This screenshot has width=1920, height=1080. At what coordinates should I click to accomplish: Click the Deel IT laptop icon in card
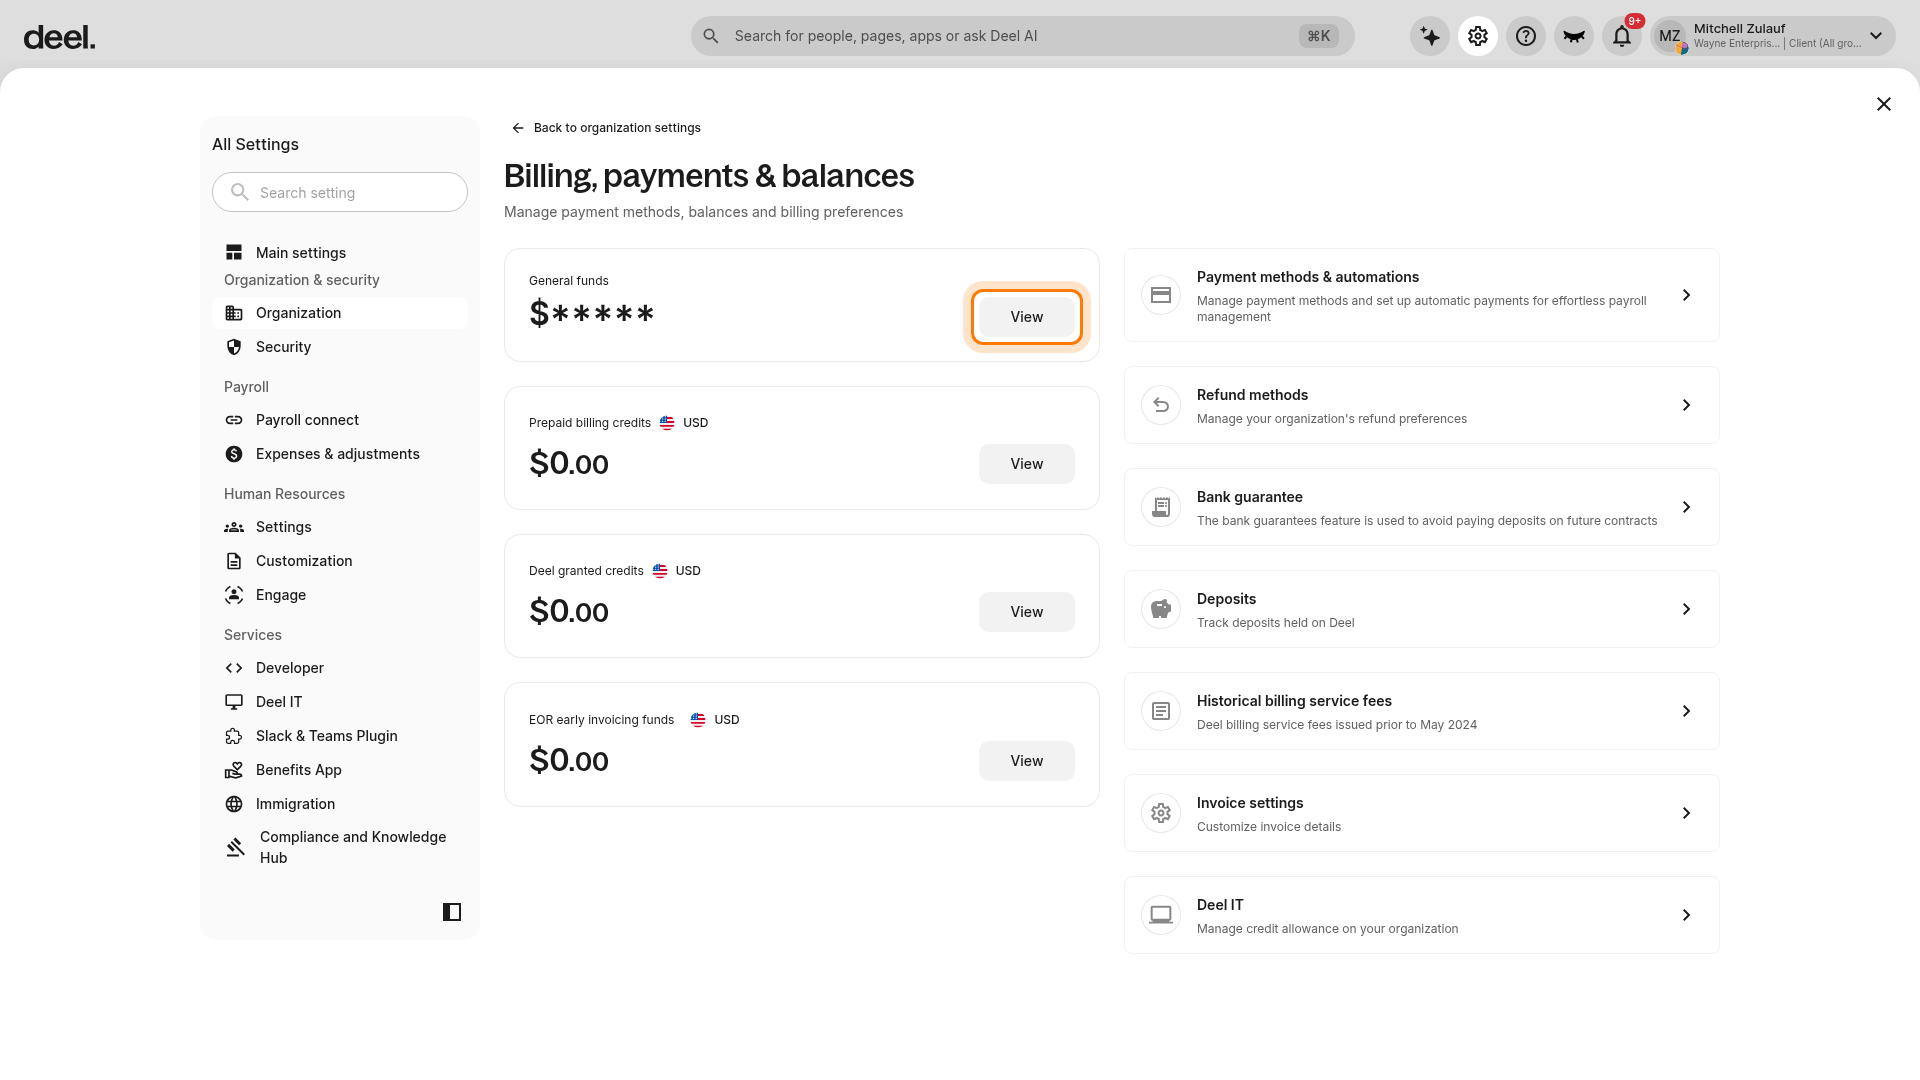tap(1161, 915)
